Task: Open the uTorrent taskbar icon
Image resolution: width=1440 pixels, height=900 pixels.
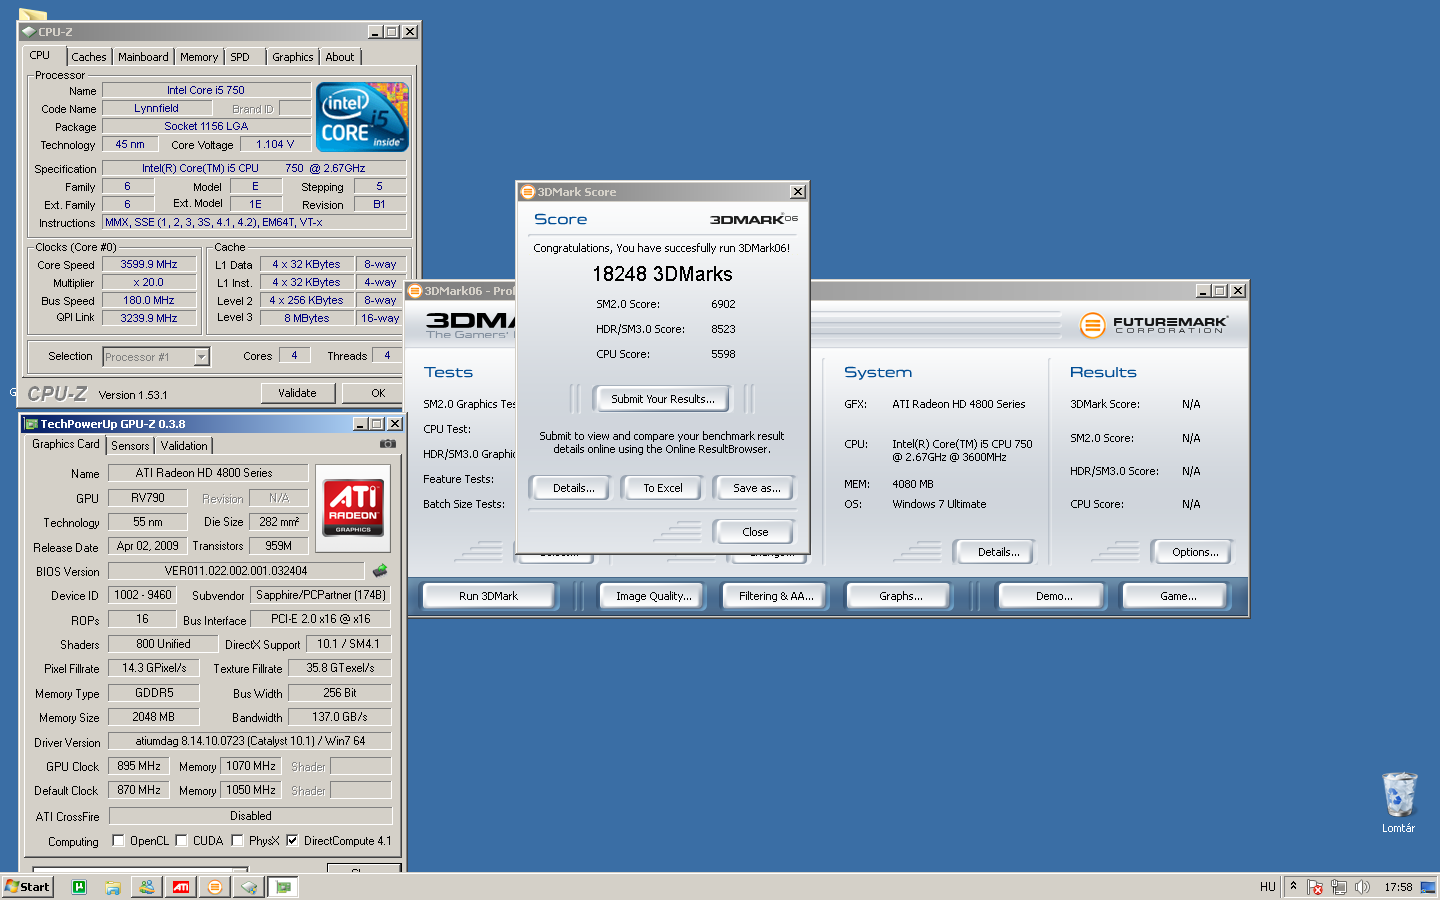Action: coord(79,887)
